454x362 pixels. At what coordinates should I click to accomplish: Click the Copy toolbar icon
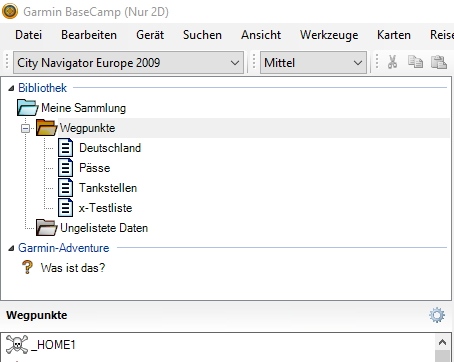pos(415,62)
